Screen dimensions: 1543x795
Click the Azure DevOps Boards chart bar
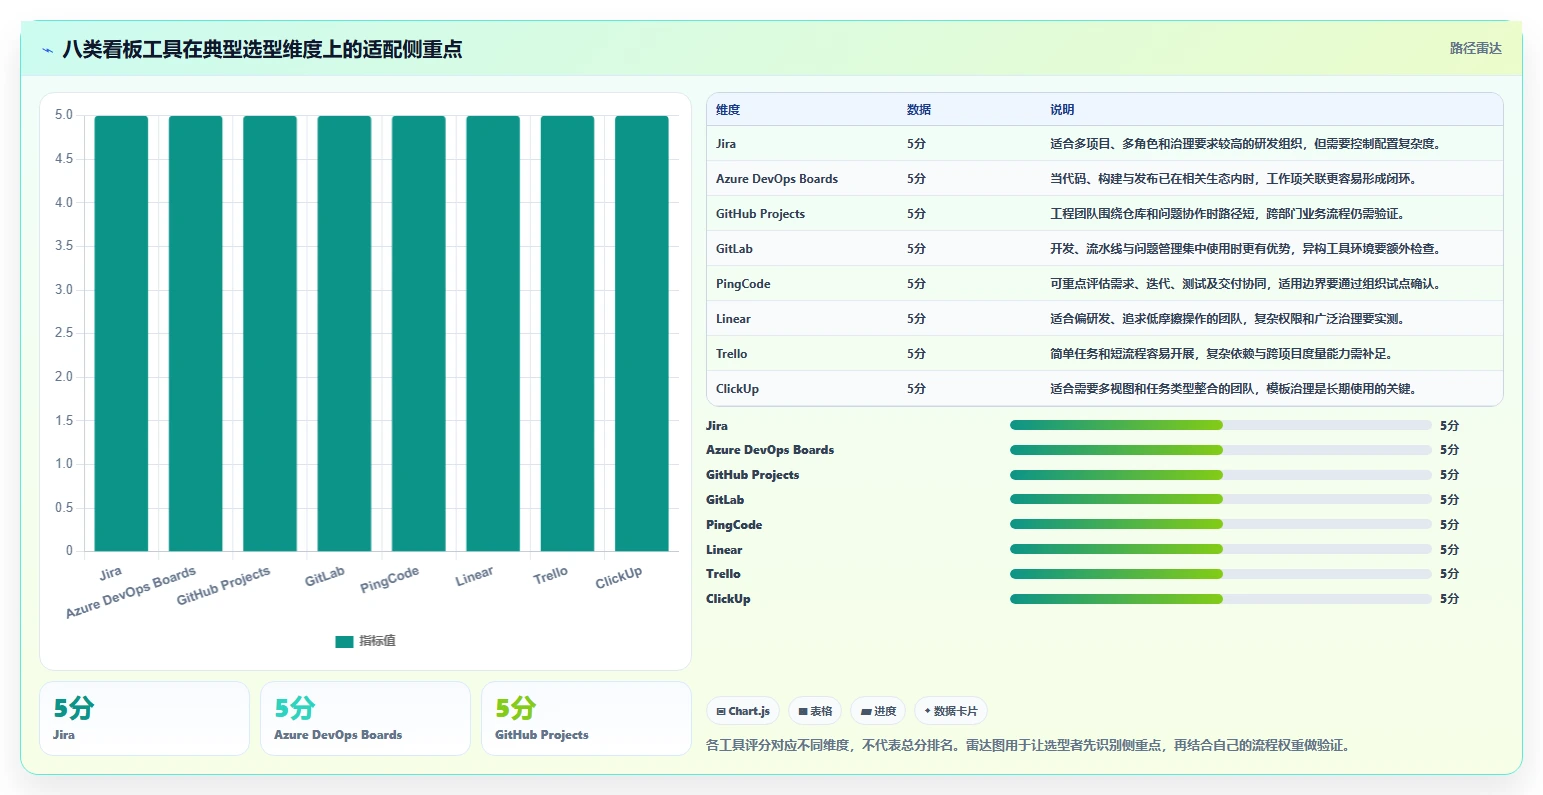click(x=196, y=333)
